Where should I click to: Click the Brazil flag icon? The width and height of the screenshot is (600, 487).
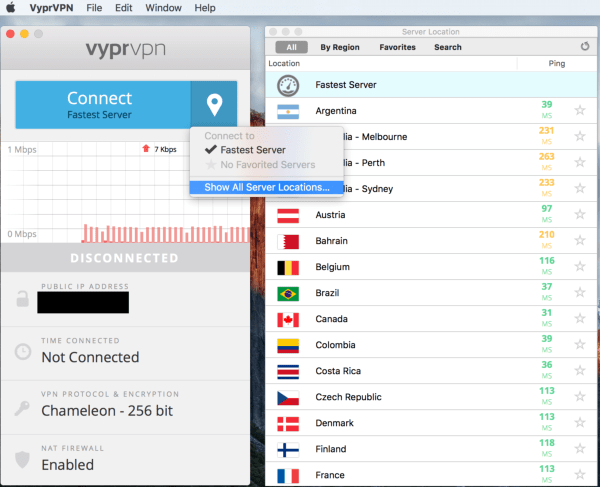[x=288, y=294]
